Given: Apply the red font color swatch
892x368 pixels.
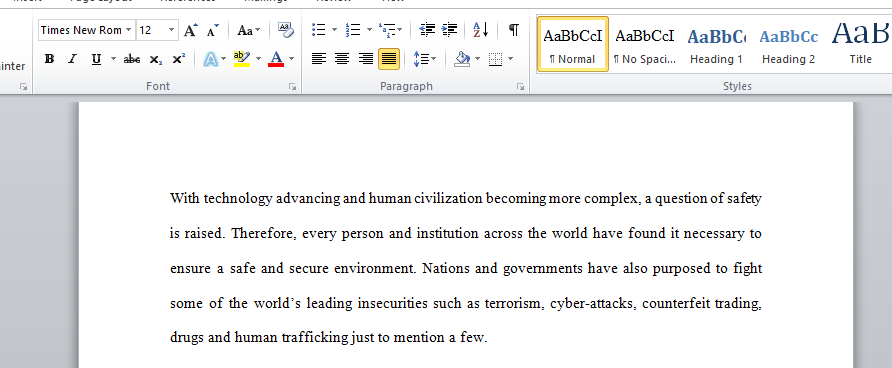Looking at the screenshot, I should tap(276, 59).
